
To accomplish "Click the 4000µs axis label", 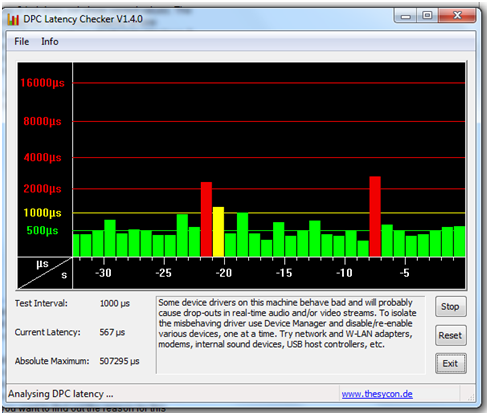I will (x=42, y=157).
